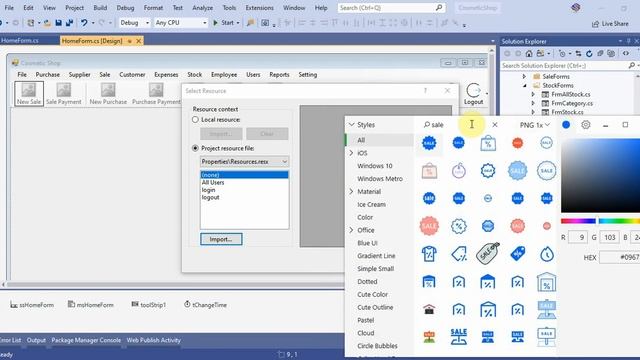640x360 pixels.
Task: Select the T-shirt discount icon
Action: pos(429,254)
